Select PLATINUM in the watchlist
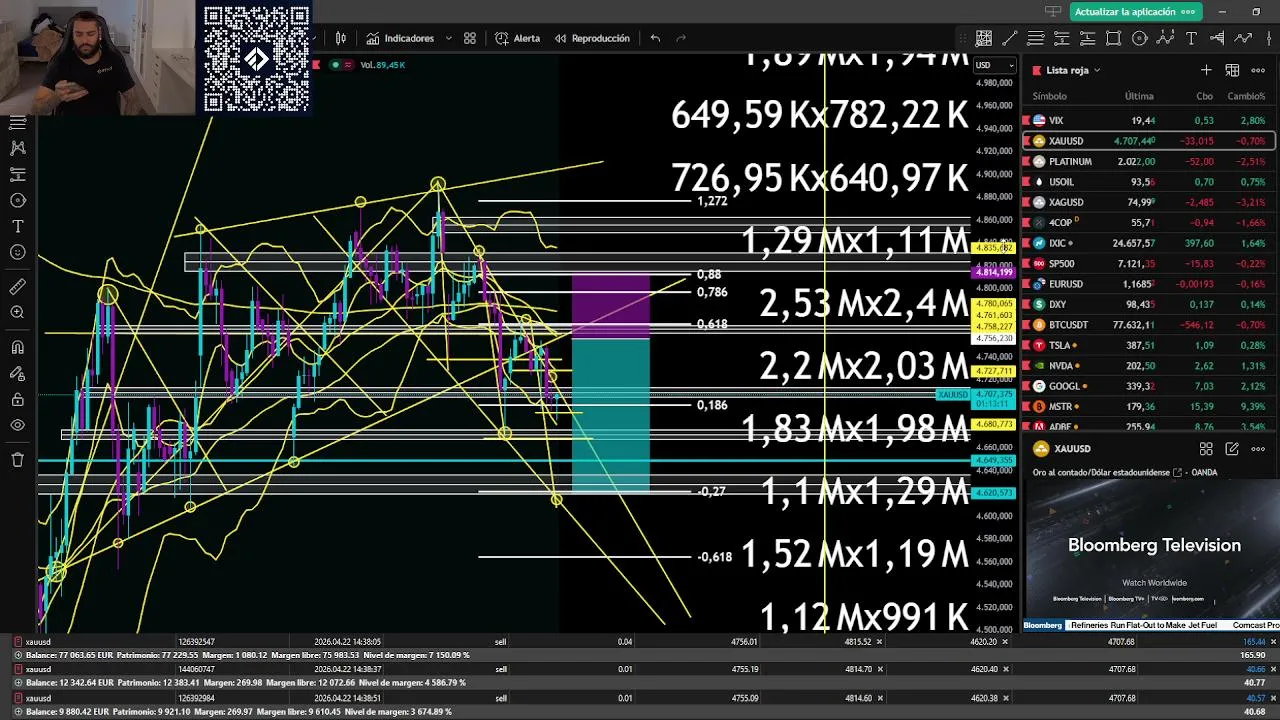The width and height of the screenshot is (1280, 720). coord(1148,161)
